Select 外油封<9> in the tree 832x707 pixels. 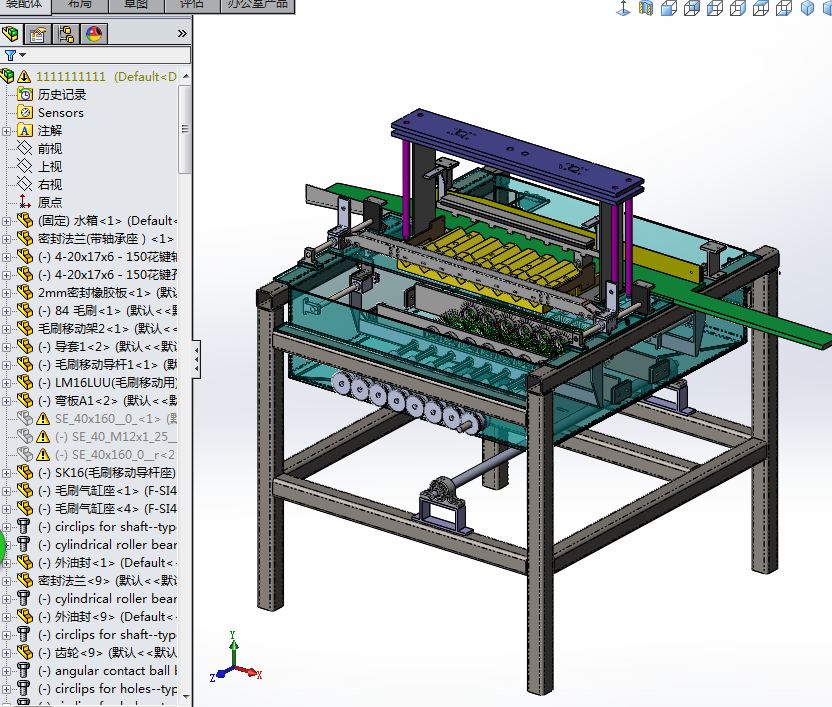107,617
